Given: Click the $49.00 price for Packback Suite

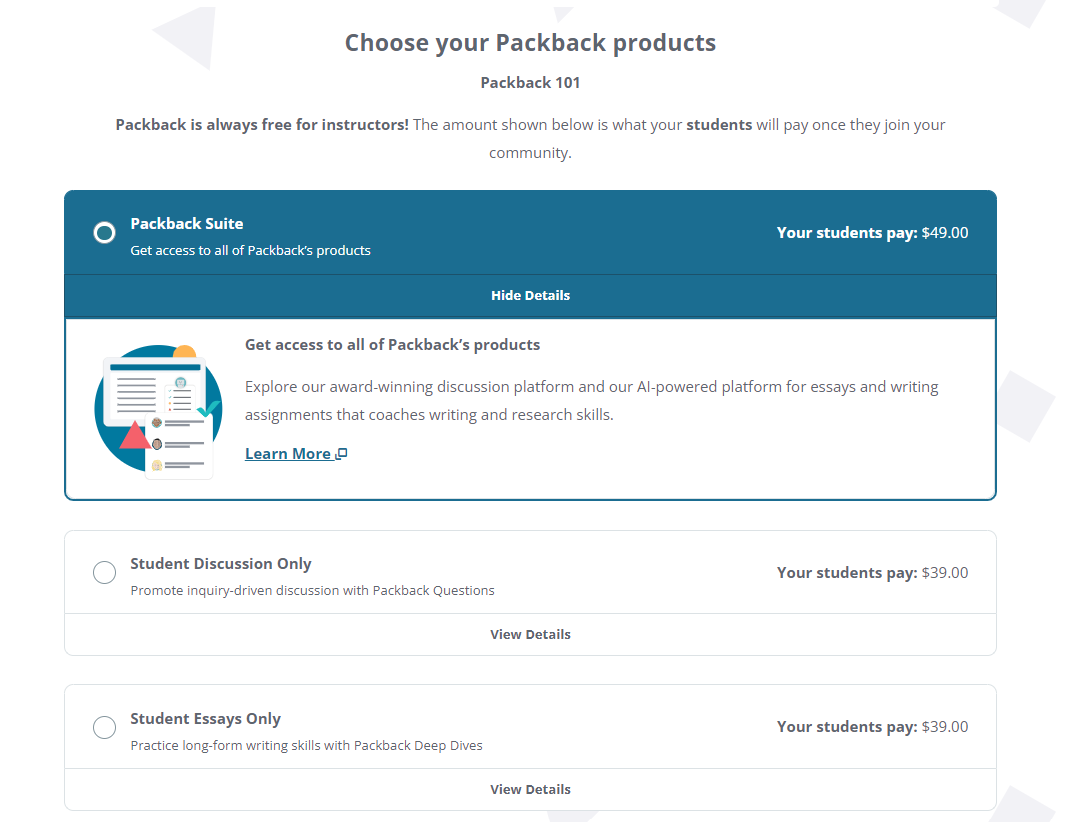Looking at the screenshot, I should tap(945, 232).
